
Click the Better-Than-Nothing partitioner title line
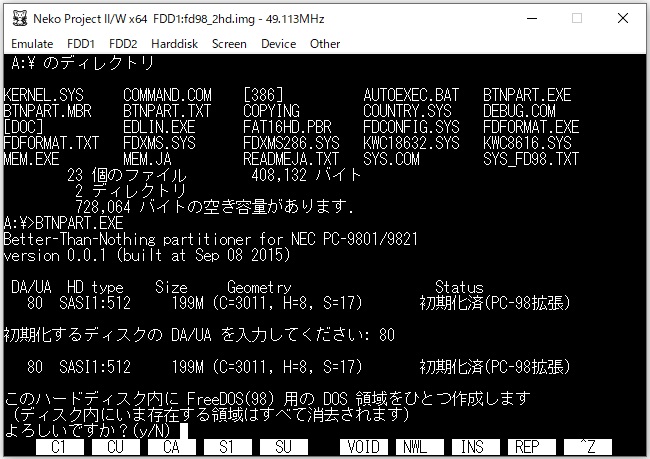211,239
